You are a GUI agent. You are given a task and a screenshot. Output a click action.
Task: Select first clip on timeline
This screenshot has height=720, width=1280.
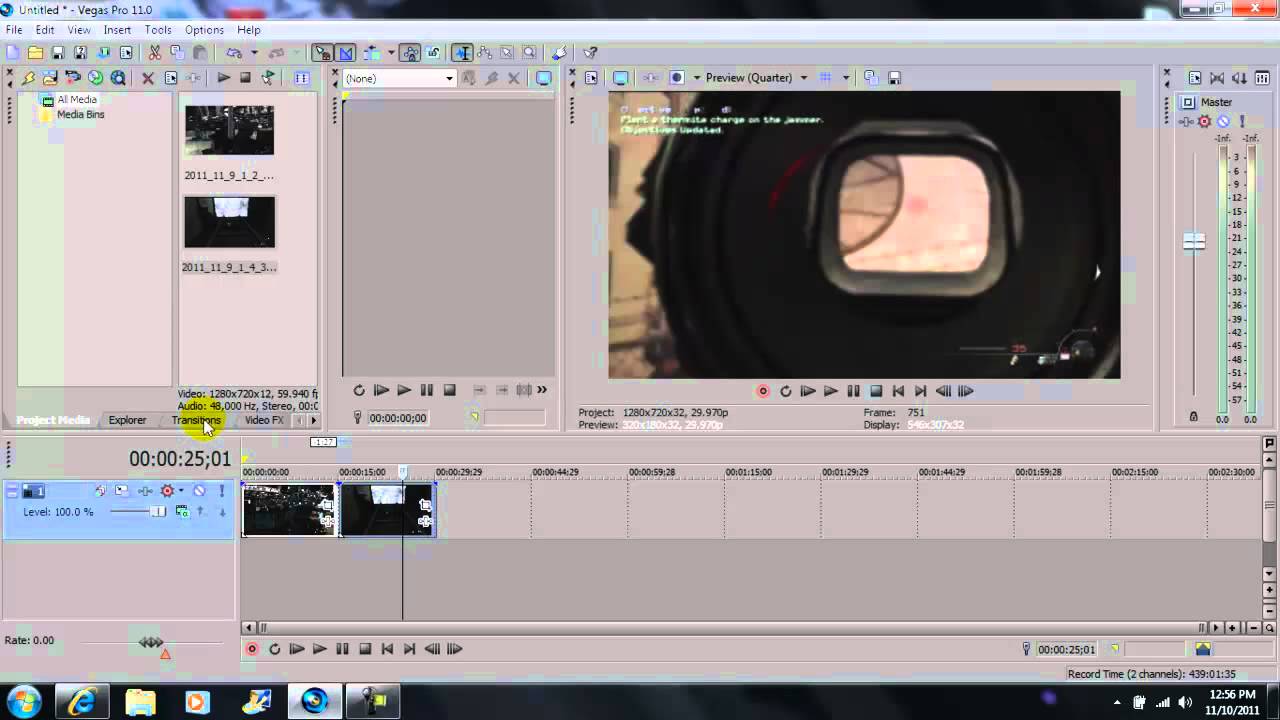tap(289, 510)
